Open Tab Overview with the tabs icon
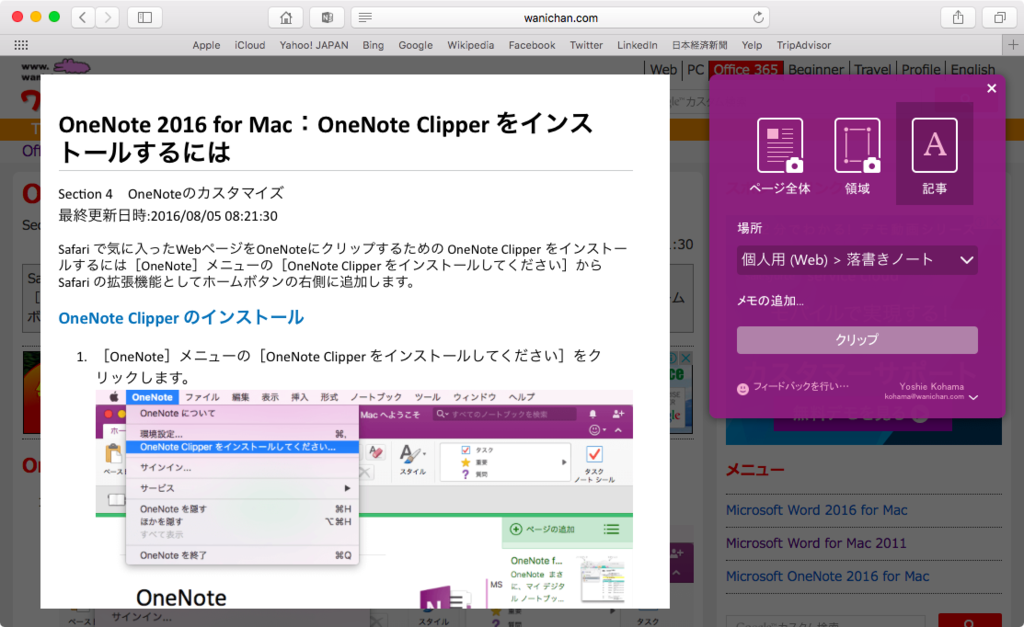 (x=997, y=17)
